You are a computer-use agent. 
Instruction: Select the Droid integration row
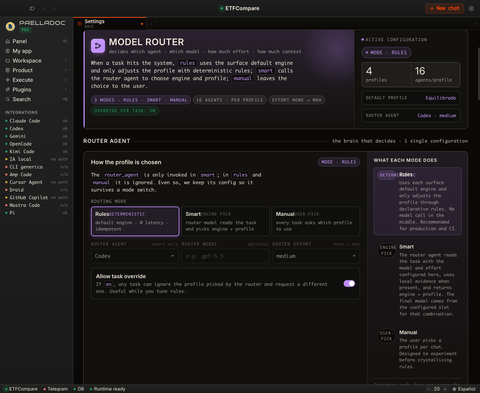(x=36, y=190)
